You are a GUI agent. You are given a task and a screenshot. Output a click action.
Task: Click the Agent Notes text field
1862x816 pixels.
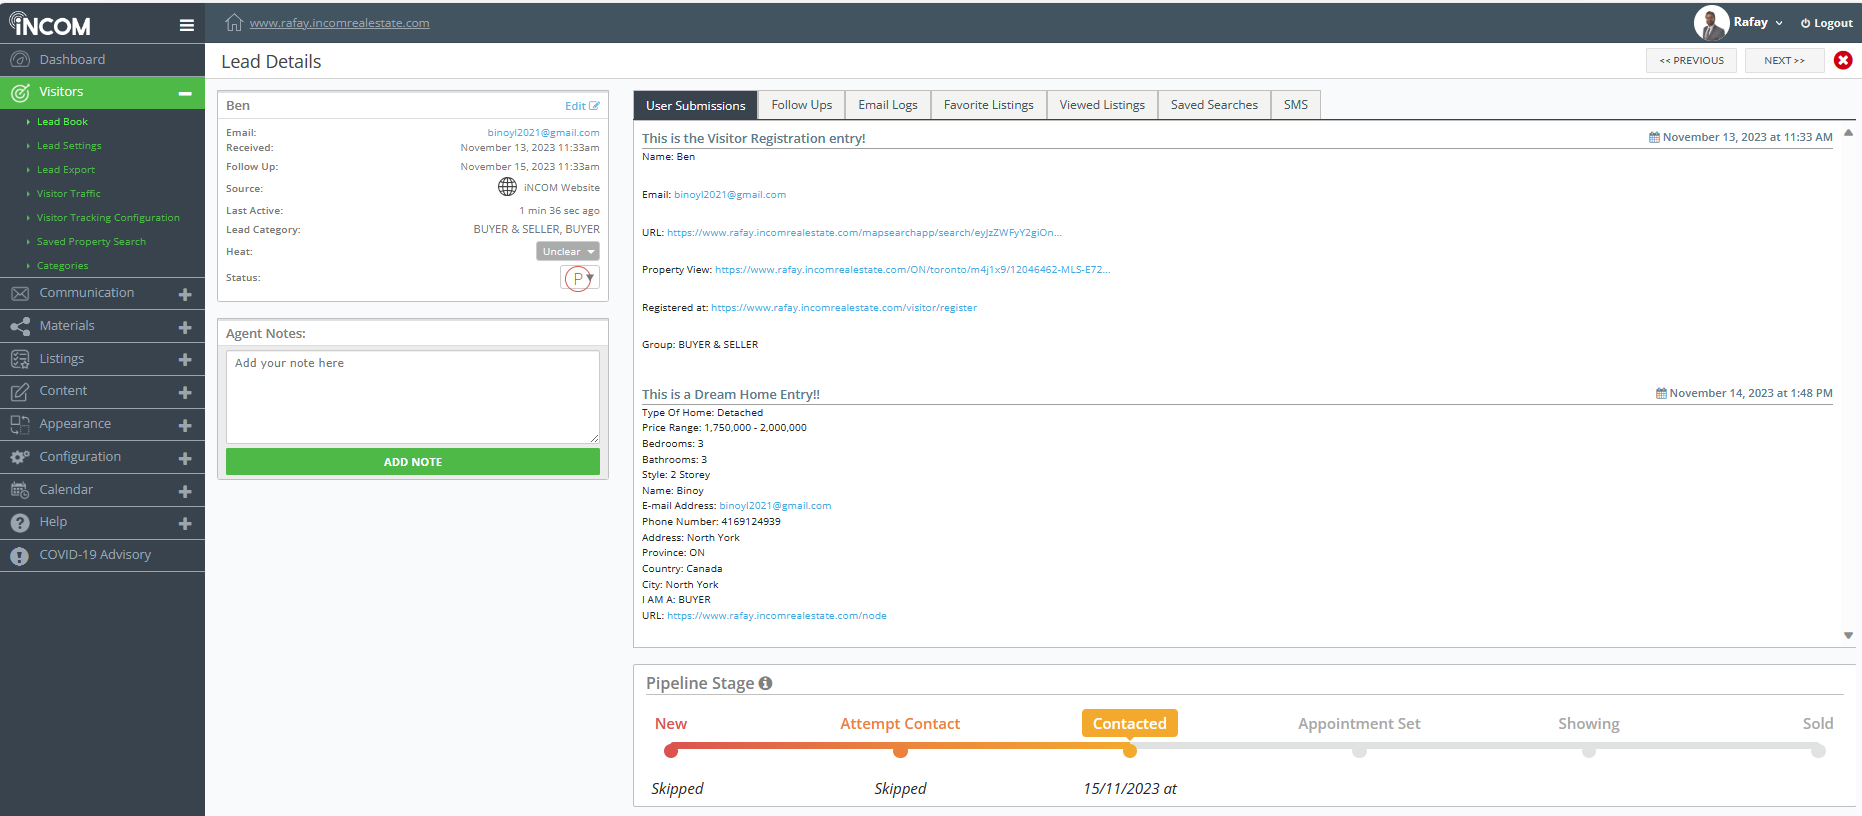412,396
